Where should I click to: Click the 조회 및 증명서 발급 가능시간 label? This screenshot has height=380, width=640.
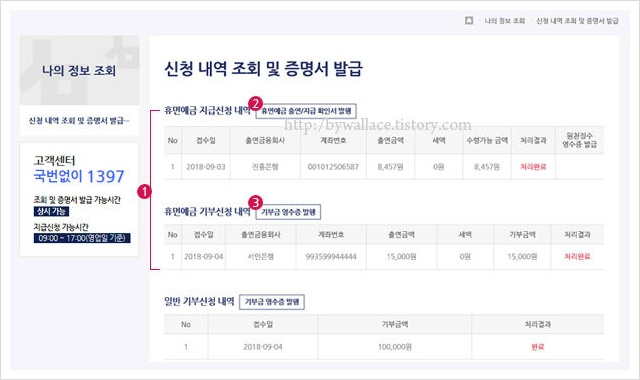click(77, 200)
